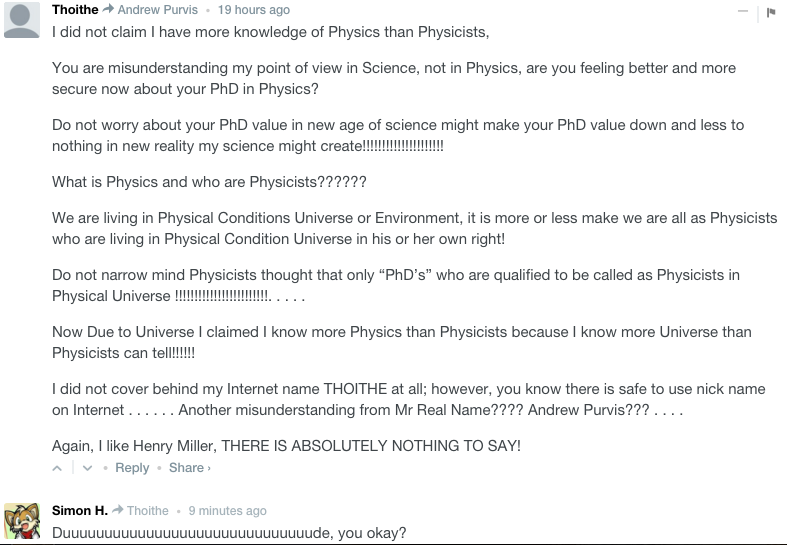The height and width of the screenshot is (545, 787).
Task: Open Thoithe's user profile from the bold name
Action: [x=75, y=10]
